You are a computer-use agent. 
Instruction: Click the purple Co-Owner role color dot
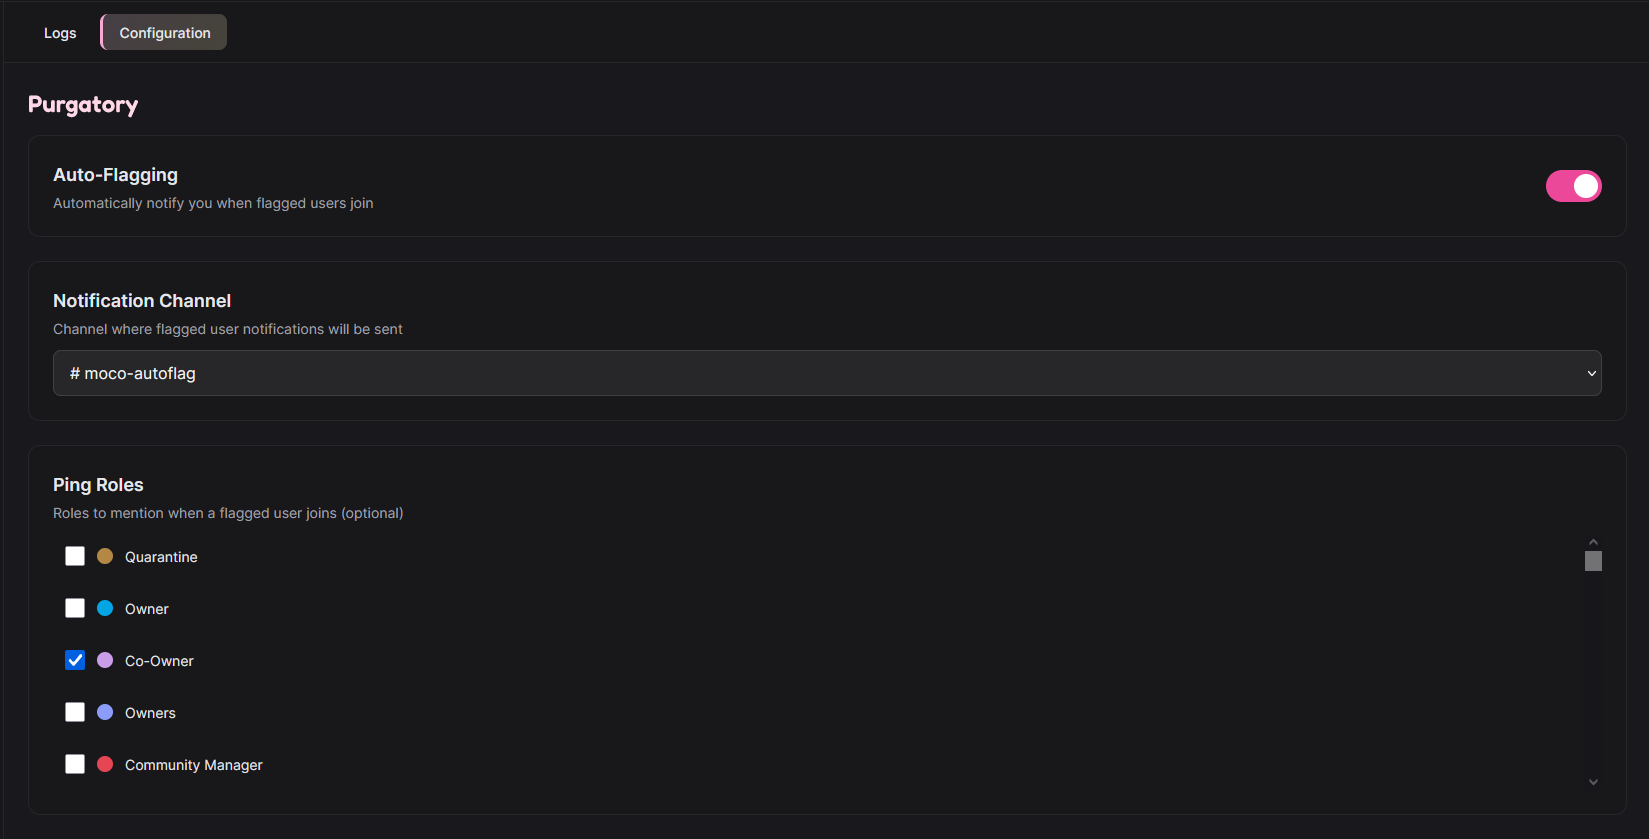[105, 660]
